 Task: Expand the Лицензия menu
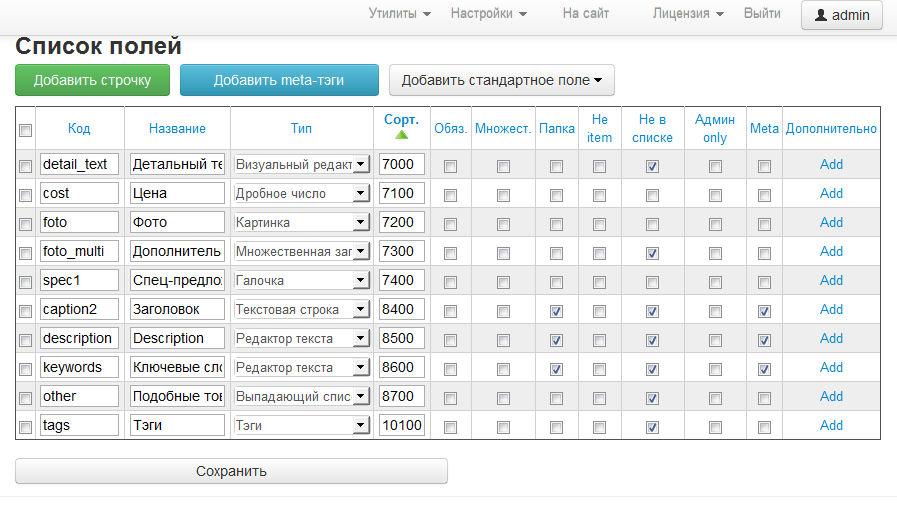[x=688, y=14]
